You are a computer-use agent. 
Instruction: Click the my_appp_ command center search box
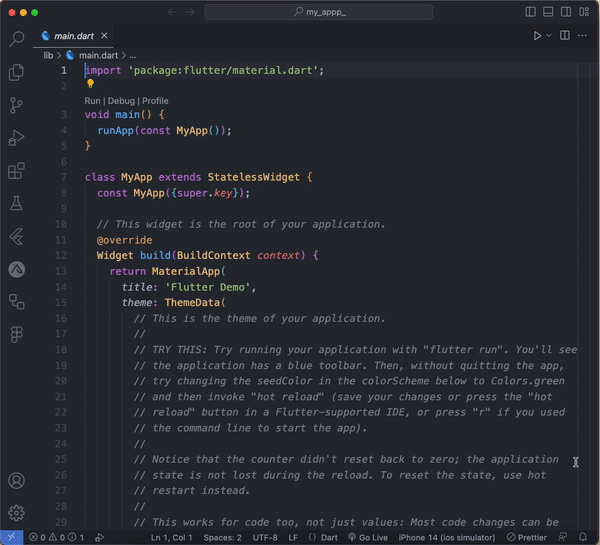[319, 12]
